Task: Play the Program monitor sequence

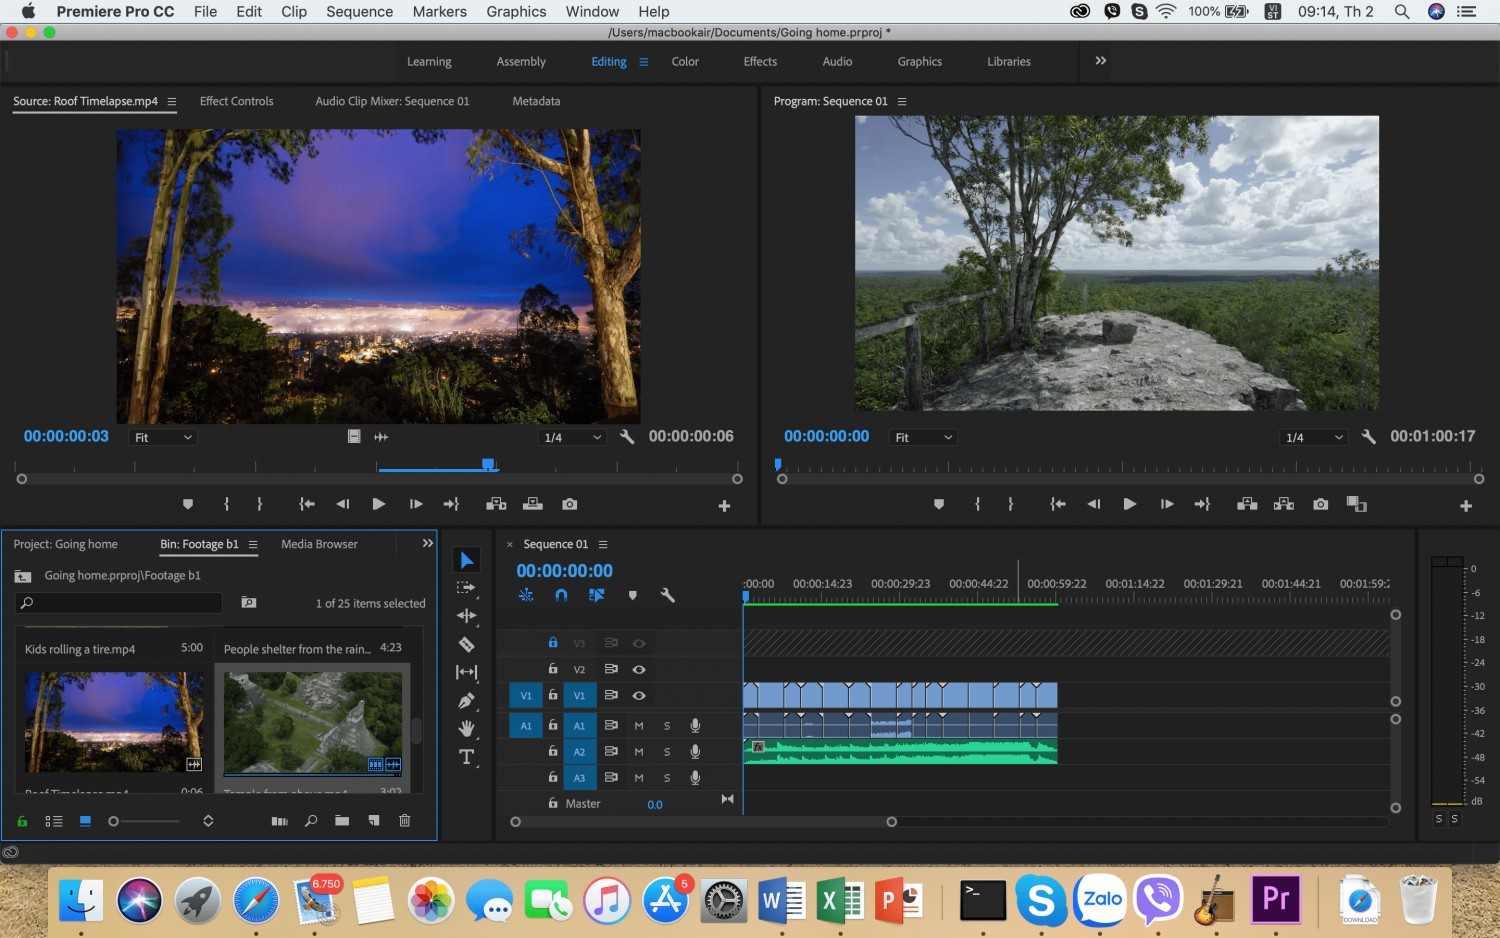Action: [1129, 504]
